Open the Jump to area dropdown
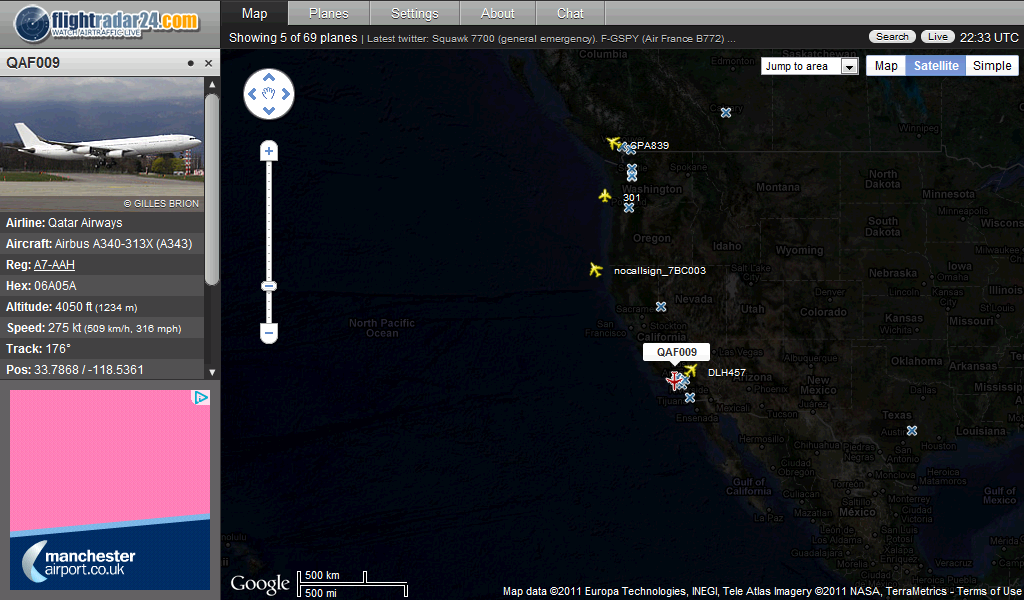 (810, 66)
